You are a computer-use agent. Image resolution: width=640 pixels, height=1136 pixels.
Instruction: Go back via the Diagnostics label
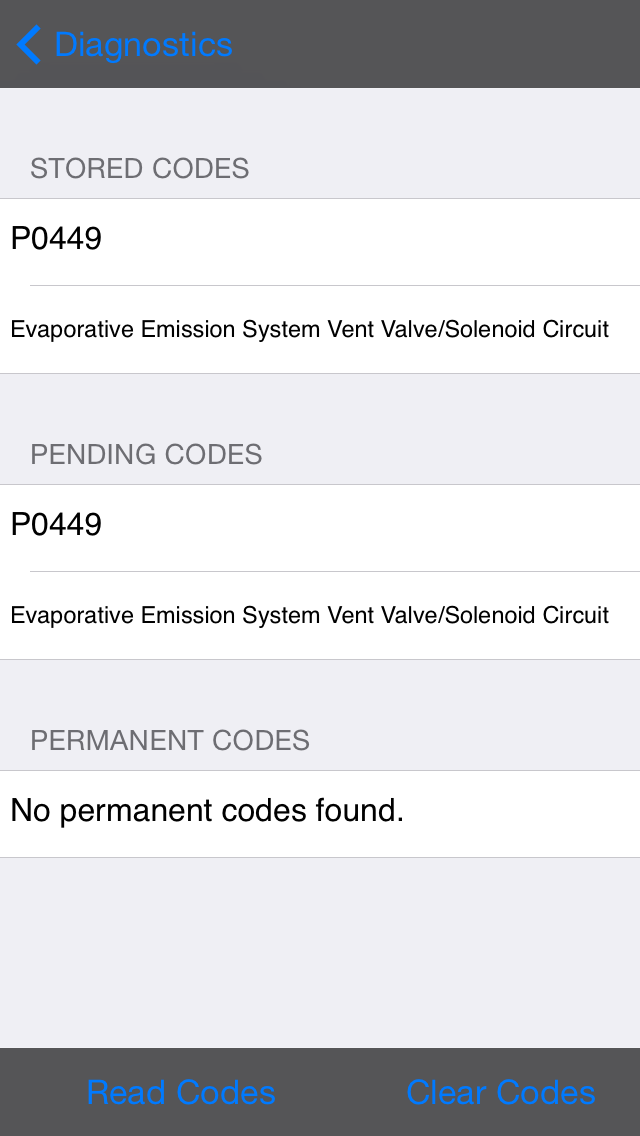[x=143, y=45]
